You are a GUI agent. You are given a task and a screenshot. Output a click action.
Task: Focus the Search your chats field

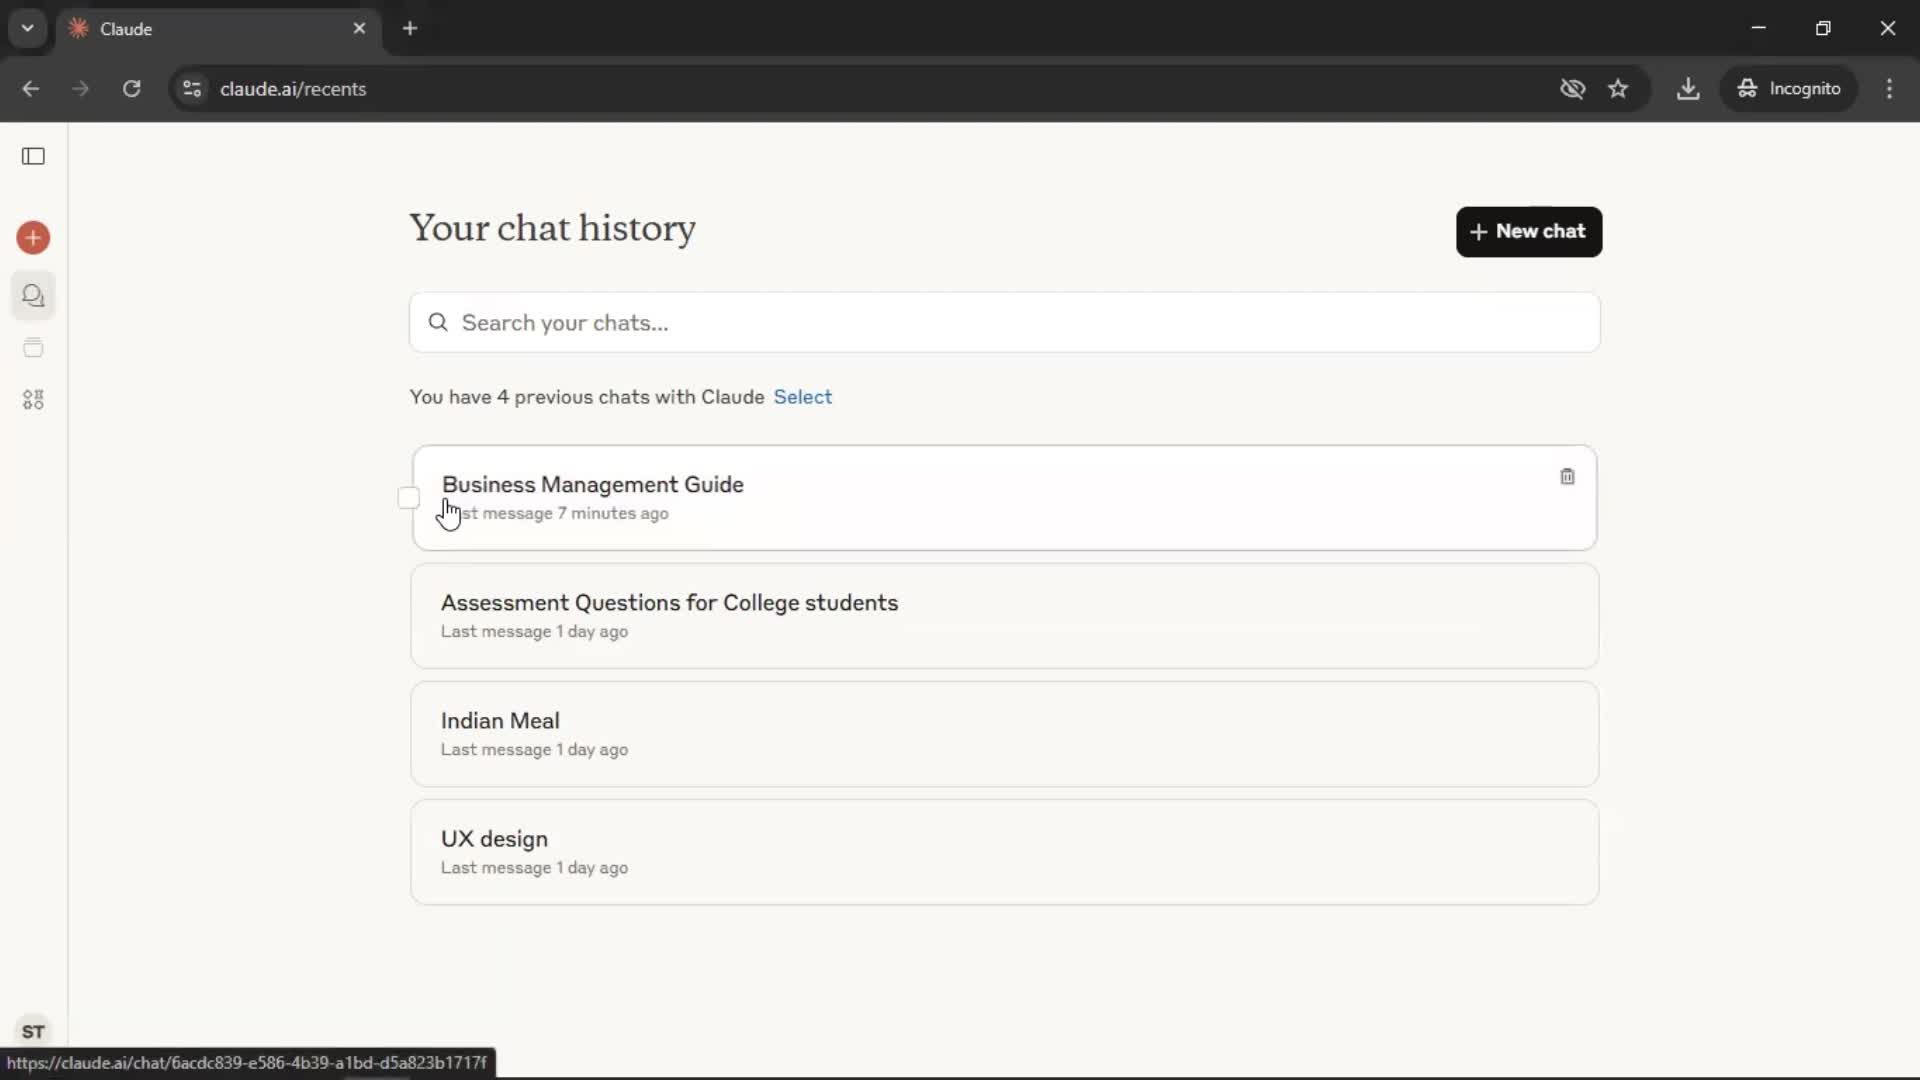(1004, 322)
